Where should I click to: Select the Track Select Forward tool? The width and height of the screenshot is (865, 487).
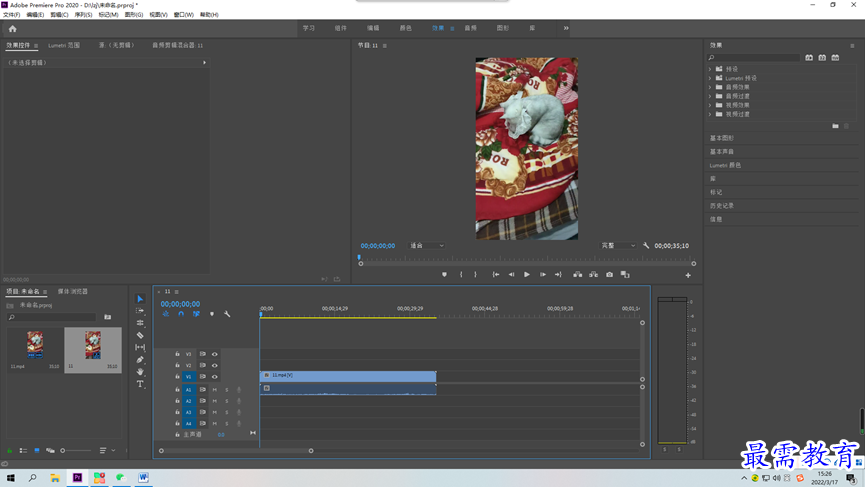point(140,311)
